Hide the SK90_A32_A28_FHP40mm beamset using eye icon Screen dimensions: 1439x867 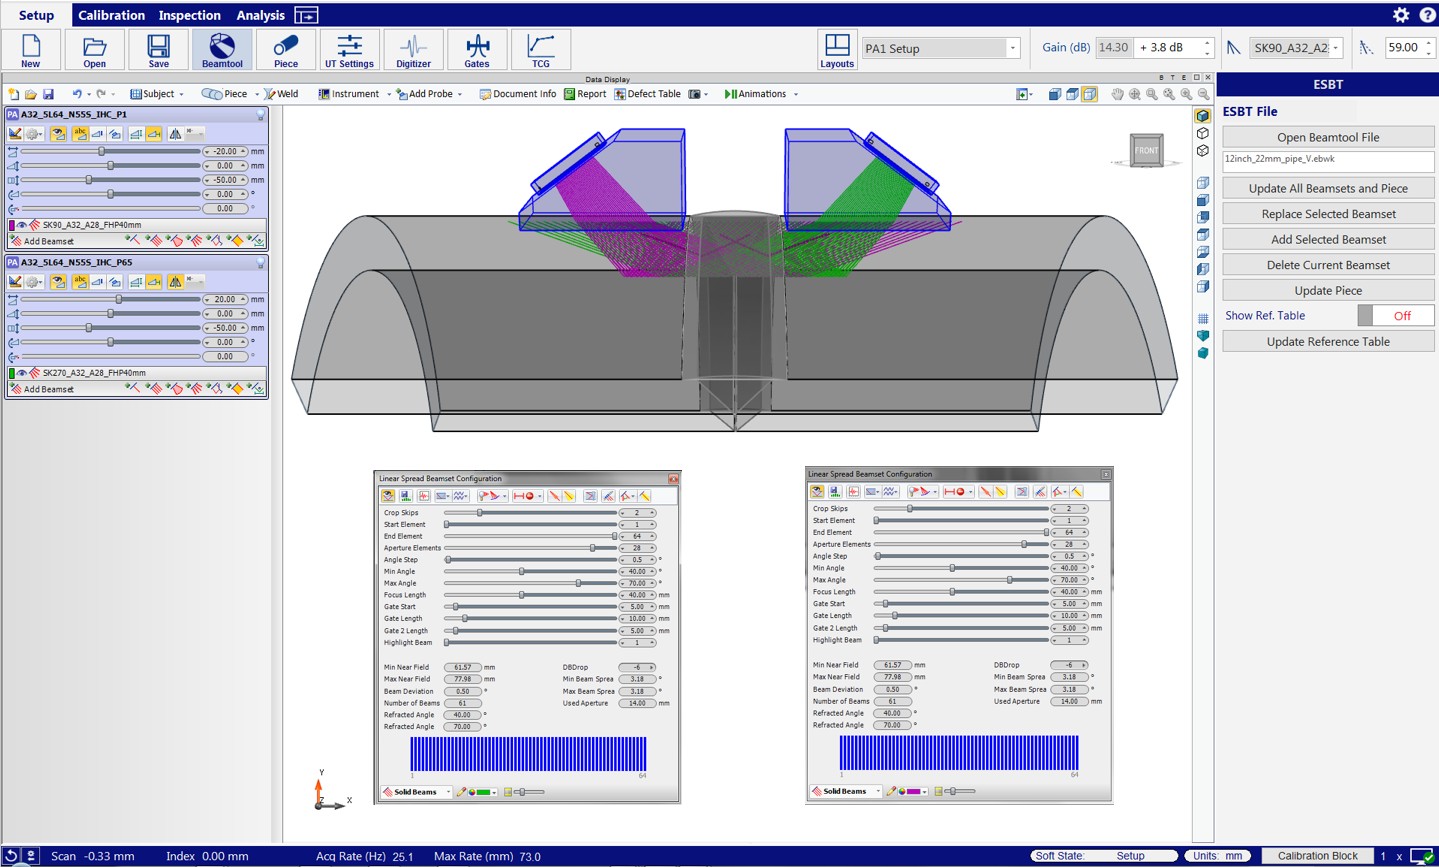(22, 226)
